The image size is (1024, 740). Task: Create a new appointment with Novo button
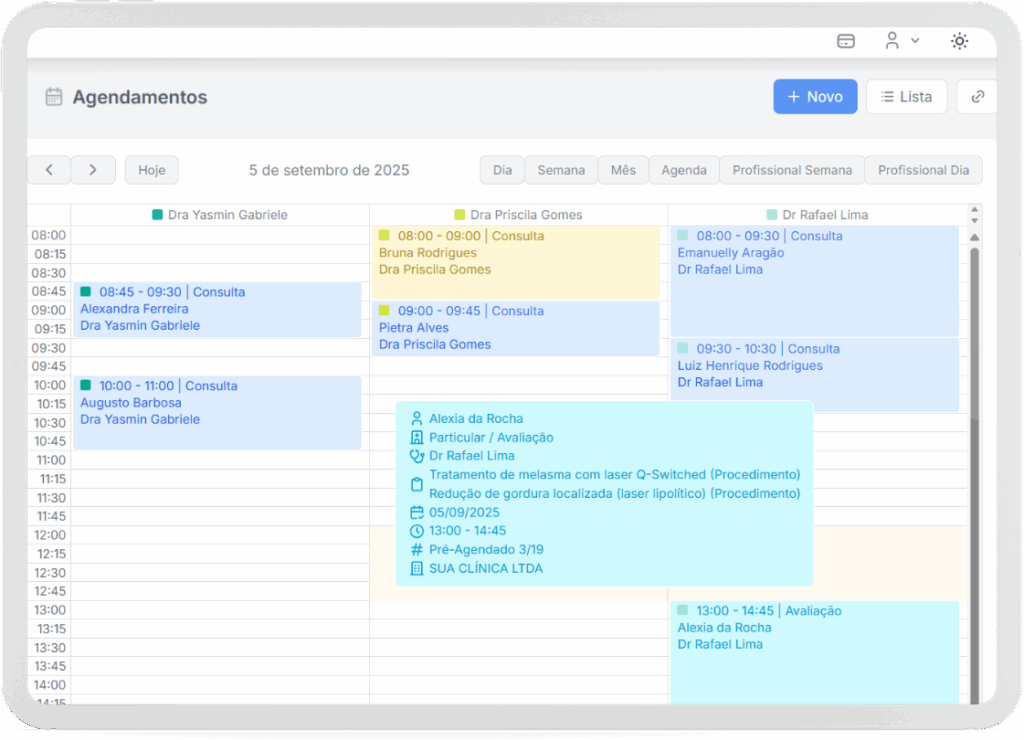(x=814, y=97)
